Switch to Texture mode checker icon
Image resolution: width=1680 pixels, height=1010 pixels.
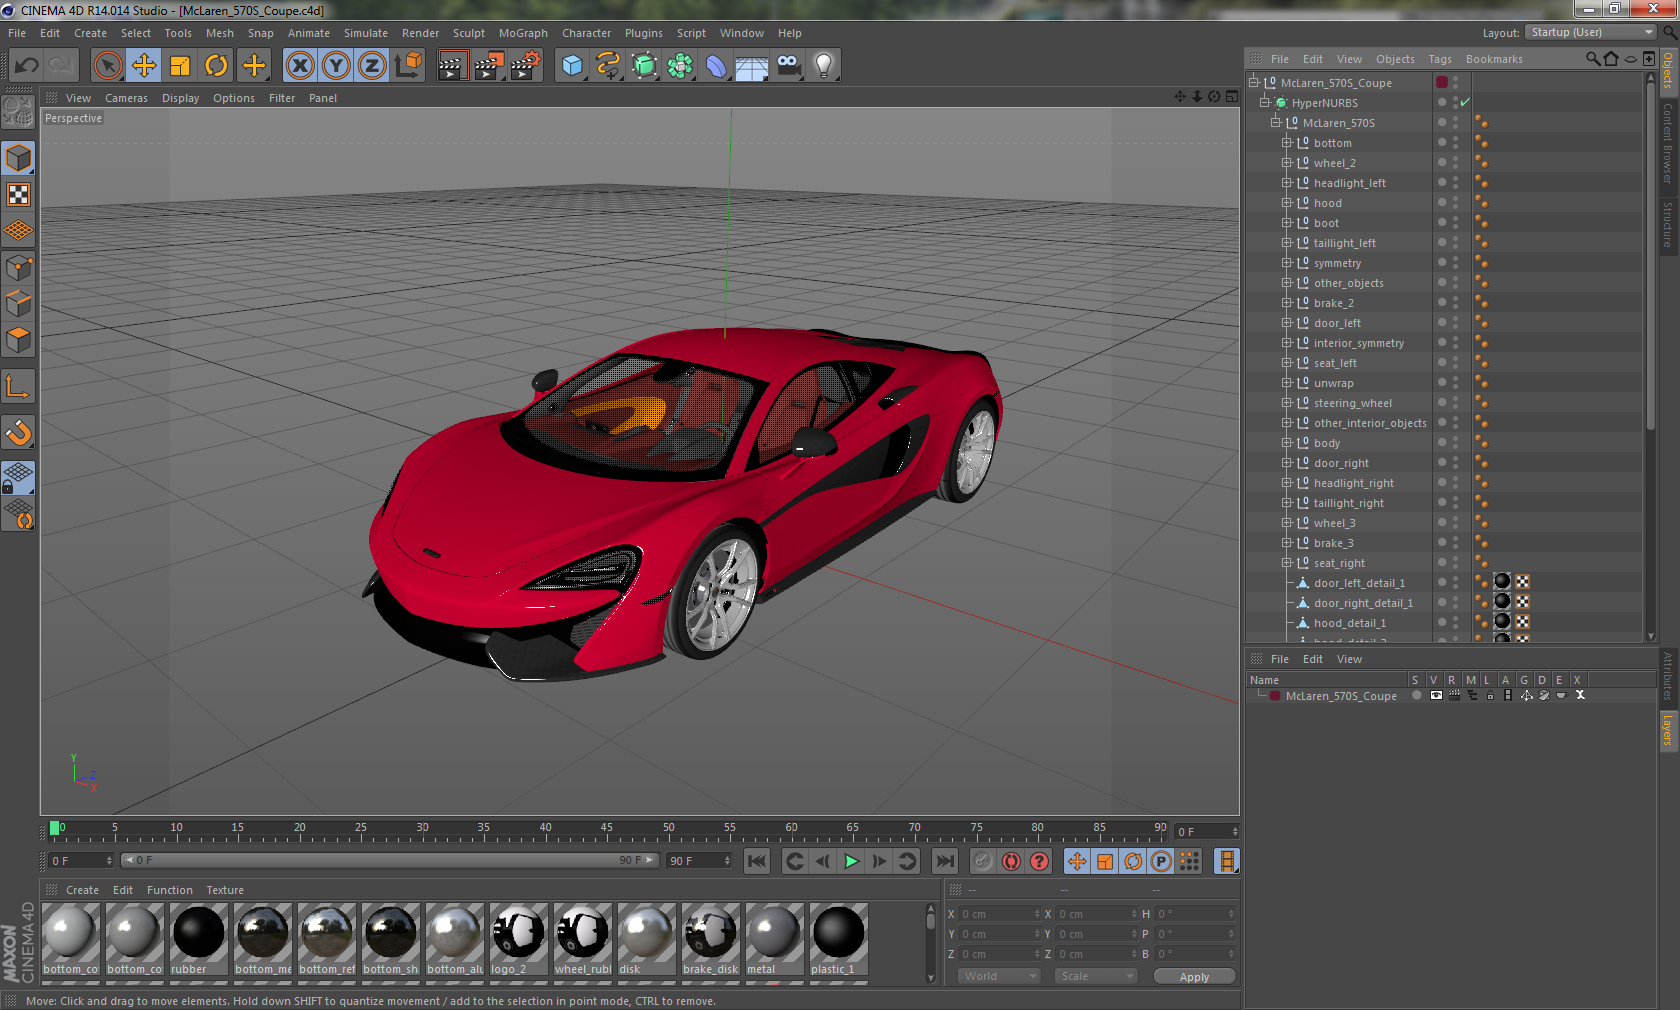click(x=19, y=195)
